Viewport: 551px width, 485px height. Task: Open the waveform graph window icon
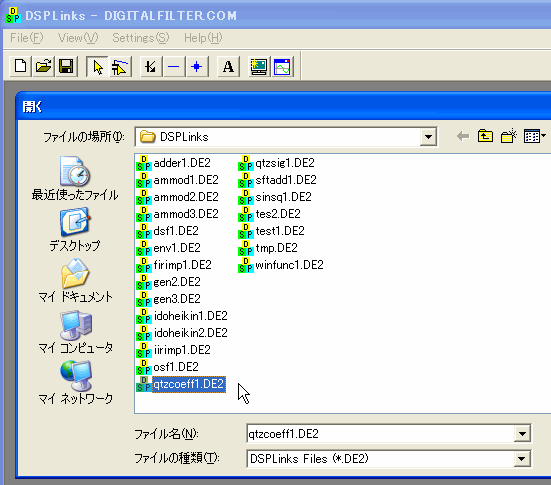(282, 66)
